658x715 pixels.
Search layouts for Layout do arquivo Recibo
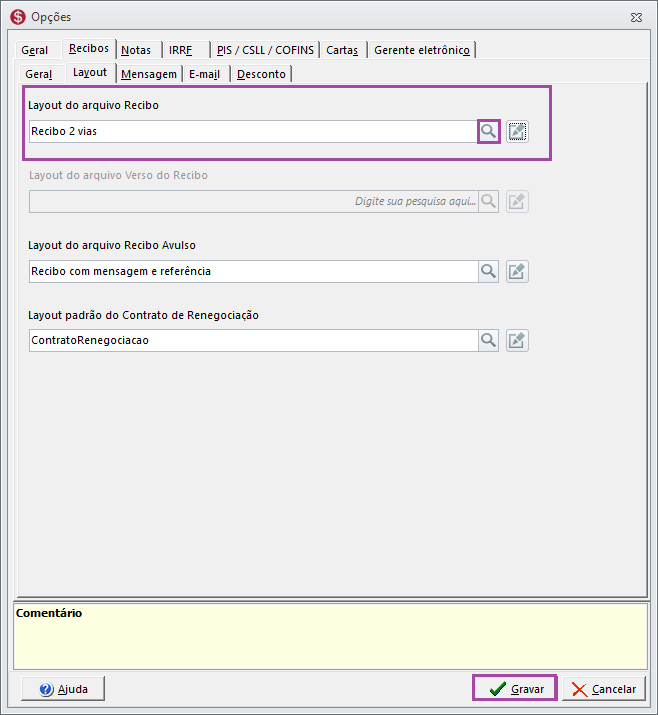pyautogui.click(x=488, y=131)
